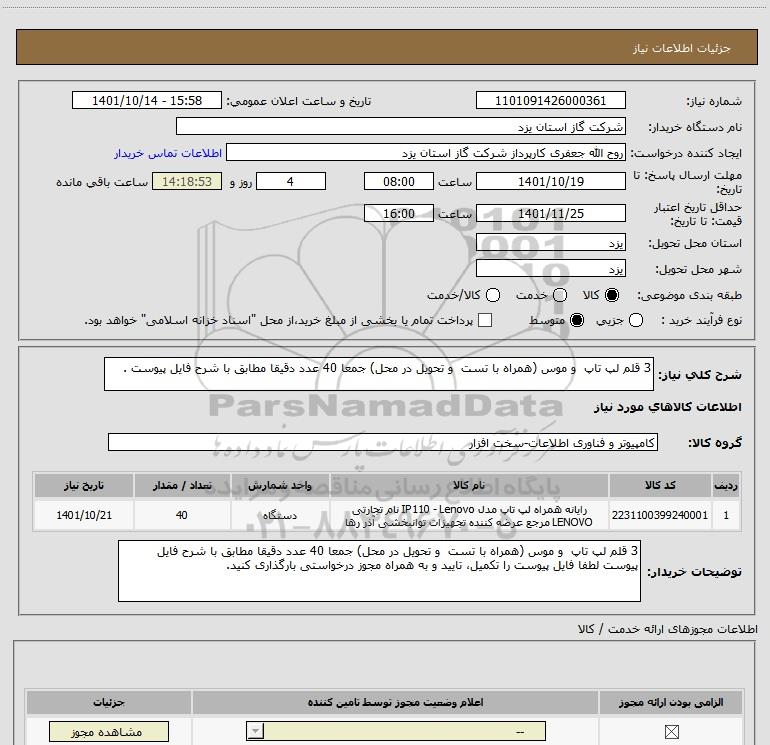
Task: Click the شرح کلی نیاز text box
Action: 379,374
